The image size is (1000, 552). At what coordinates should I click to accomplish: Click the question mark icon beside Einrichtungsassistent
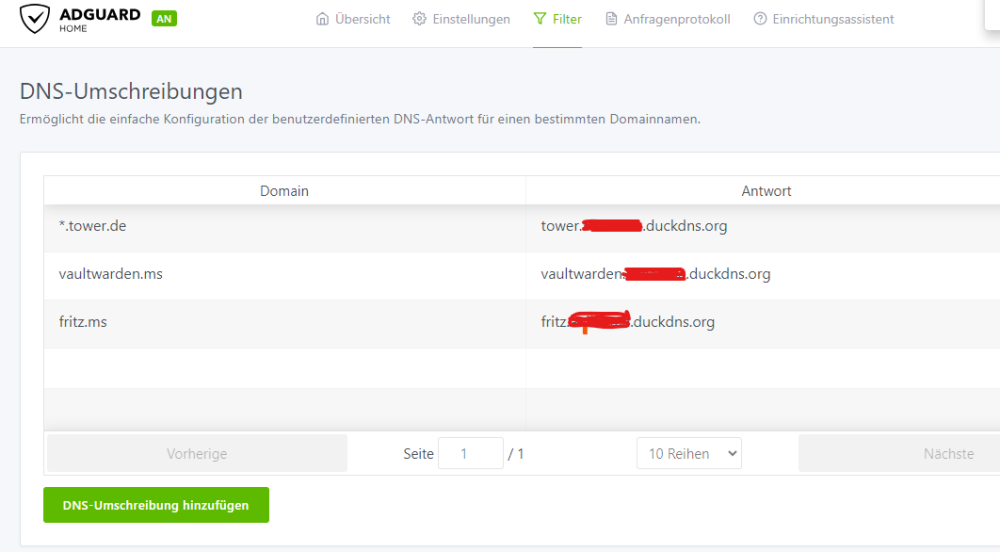coord(760,19)
